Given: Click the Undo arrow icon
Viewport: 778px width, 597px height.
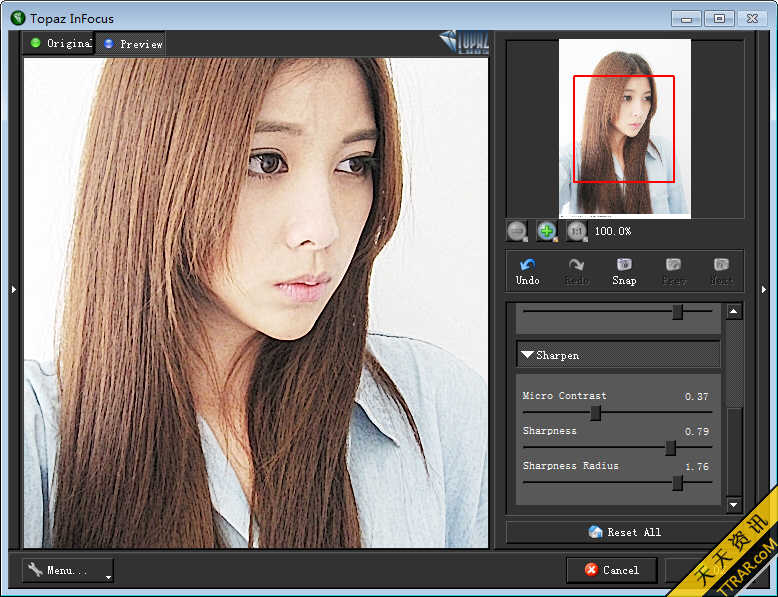Looking at the screenshot, I should point(527,265).
